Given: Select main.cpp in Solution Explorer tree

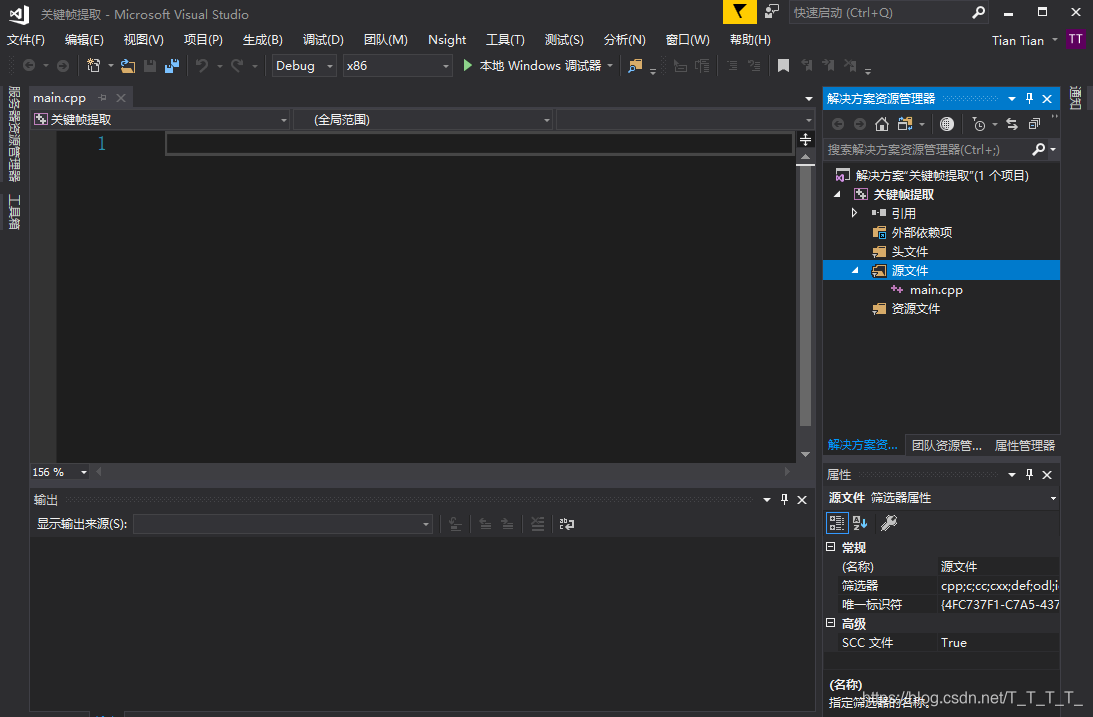Looking at the screenshot, I should pos(936,290).
